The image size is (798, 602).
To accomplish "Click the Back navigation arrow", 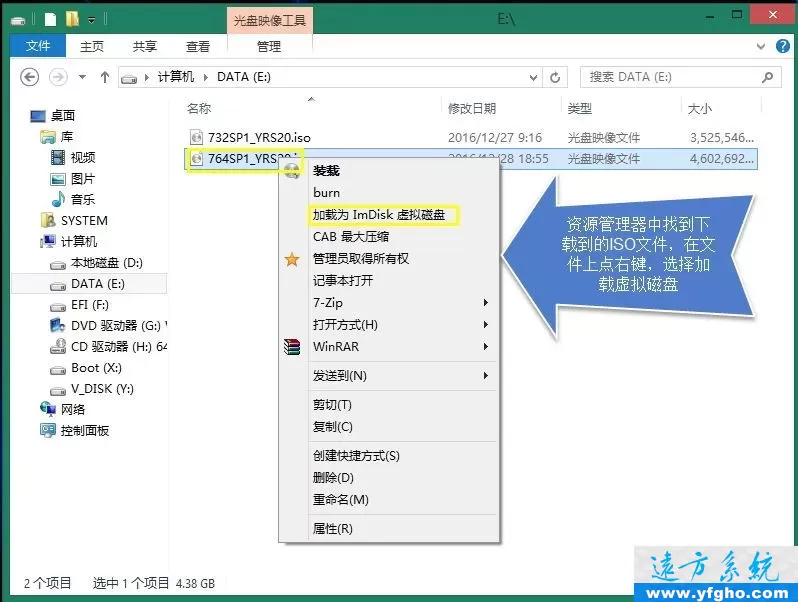I will [x=30, y=77].
